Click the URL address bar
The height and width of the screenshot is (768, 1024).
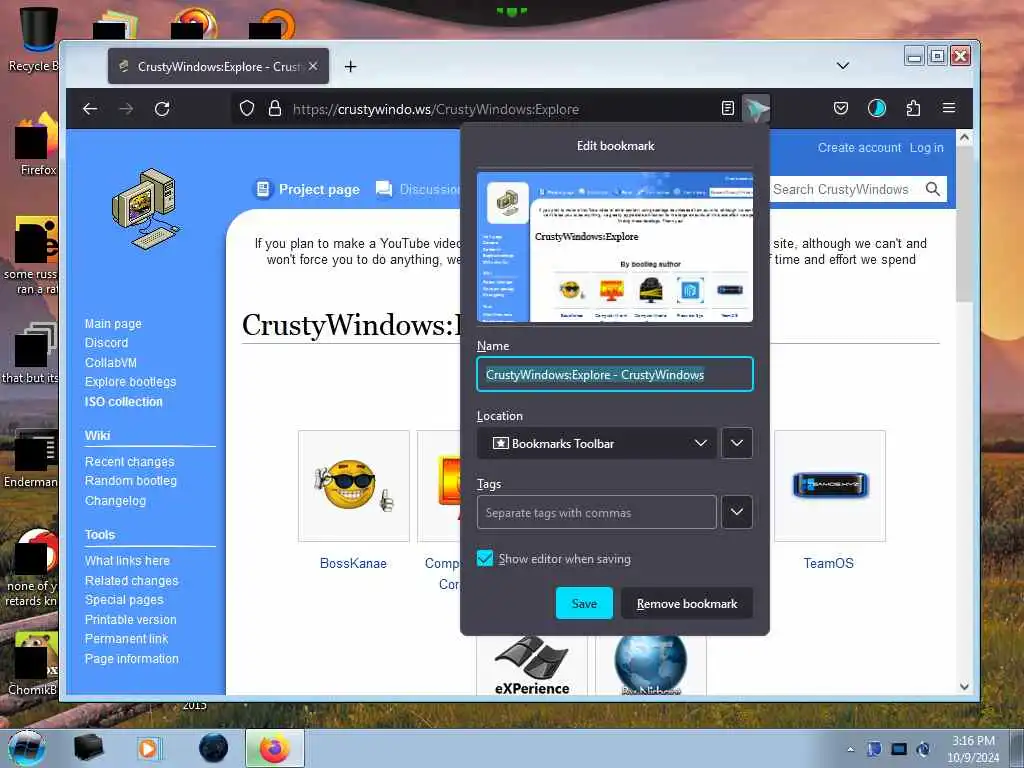[503, 109]
